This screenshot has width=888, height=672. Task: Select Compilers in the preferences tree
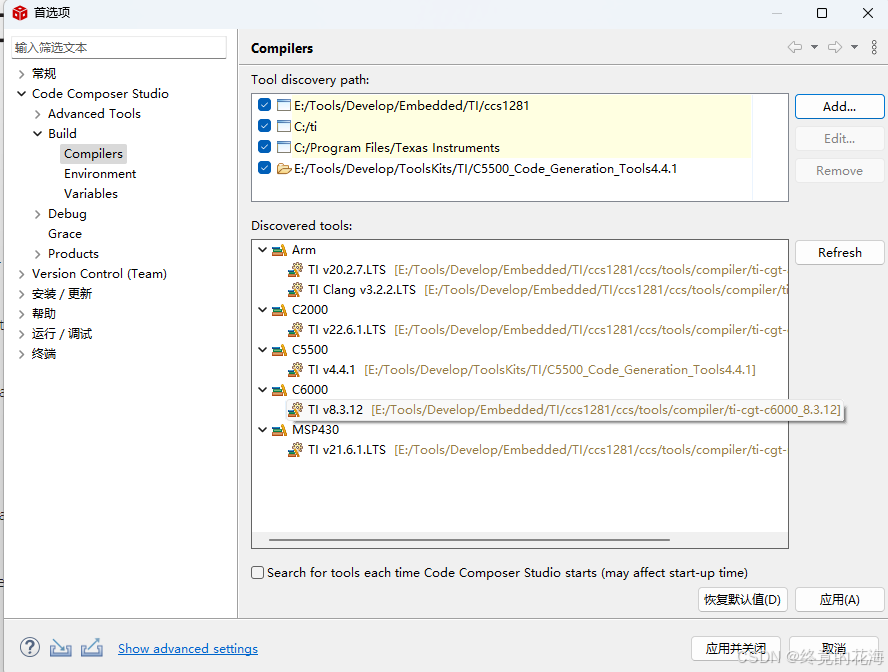(93, 154)
